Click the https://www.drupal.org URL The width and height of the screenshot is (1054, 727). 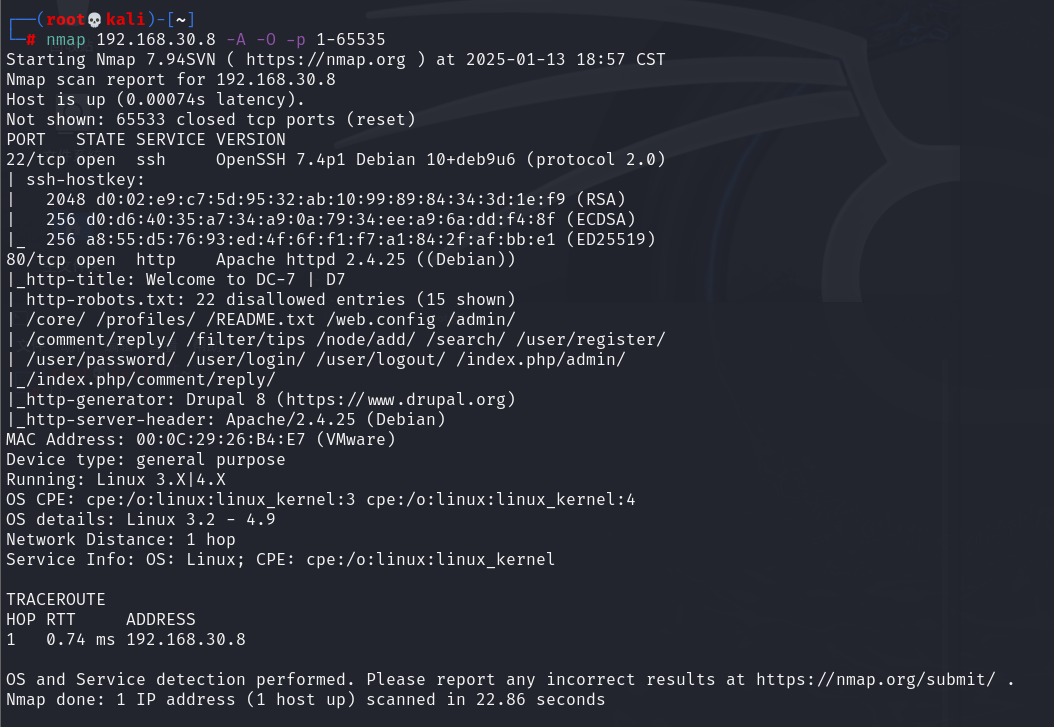(396, 400)
